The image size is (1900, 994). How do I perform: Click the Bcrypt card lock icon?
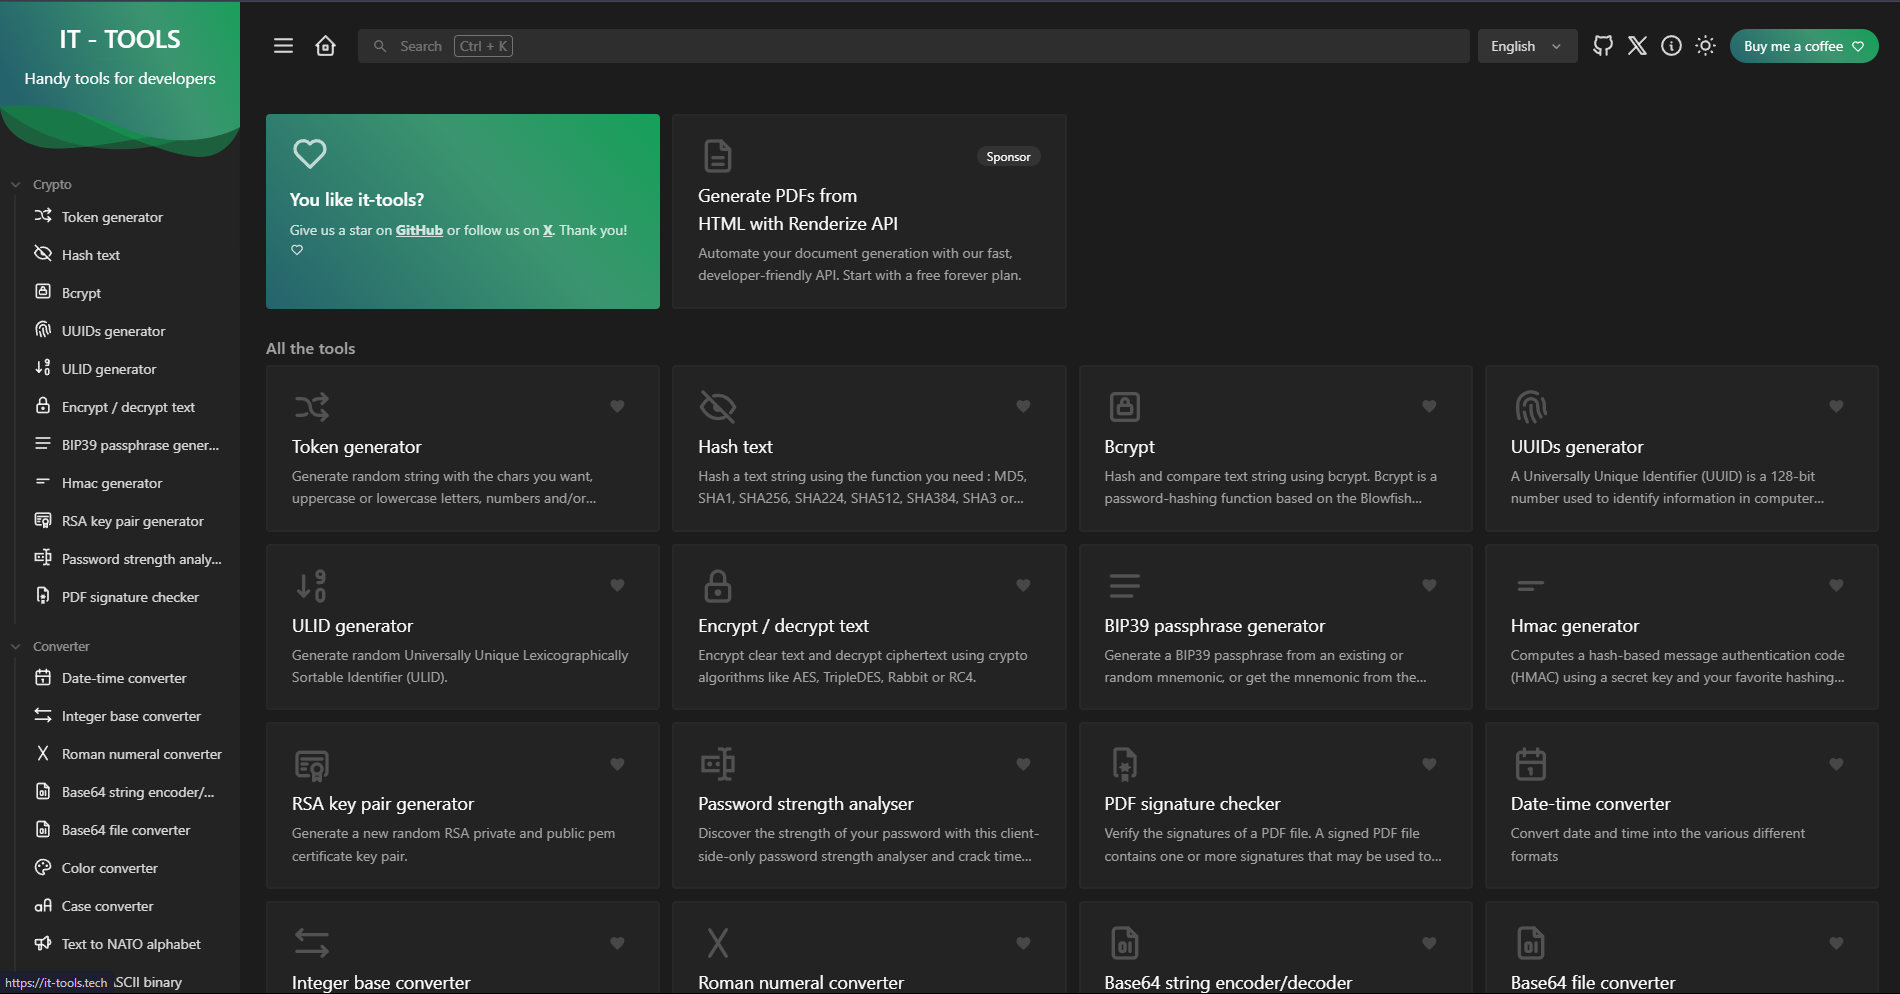pos(1124,407)
